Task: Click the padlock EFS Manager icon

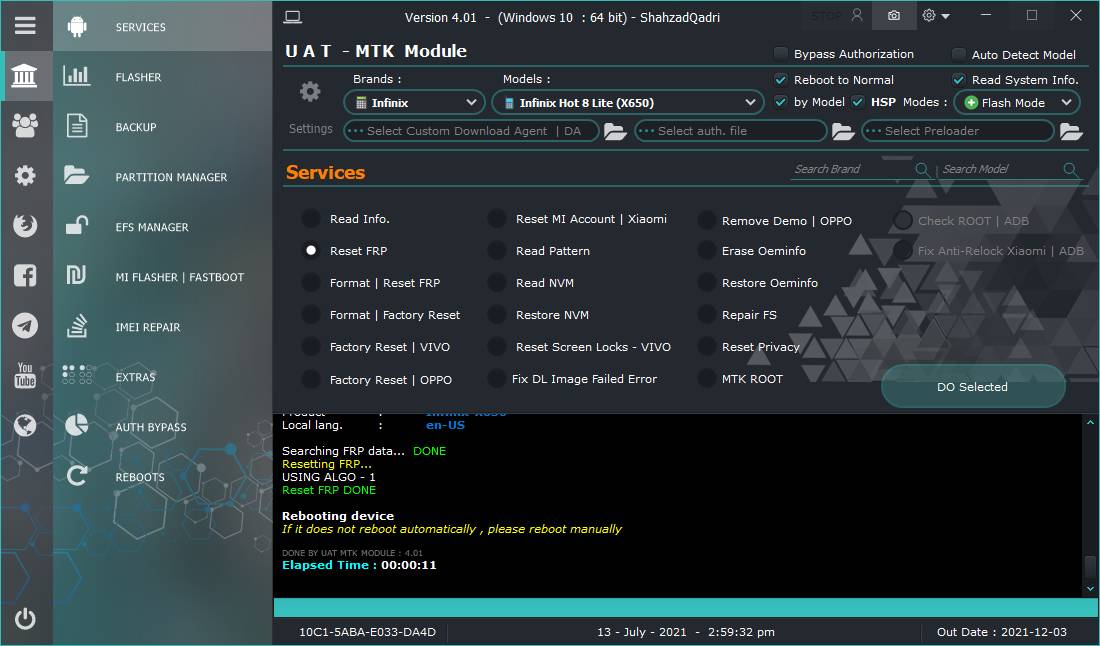Action: [76, 225]
